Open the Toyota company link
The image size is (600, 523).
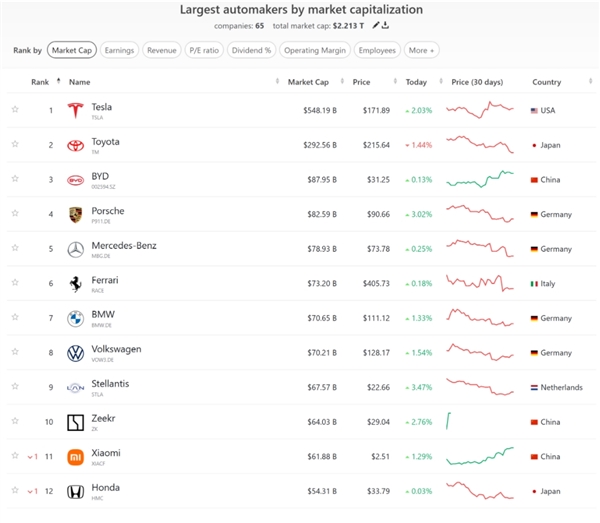tap(105, 141)
